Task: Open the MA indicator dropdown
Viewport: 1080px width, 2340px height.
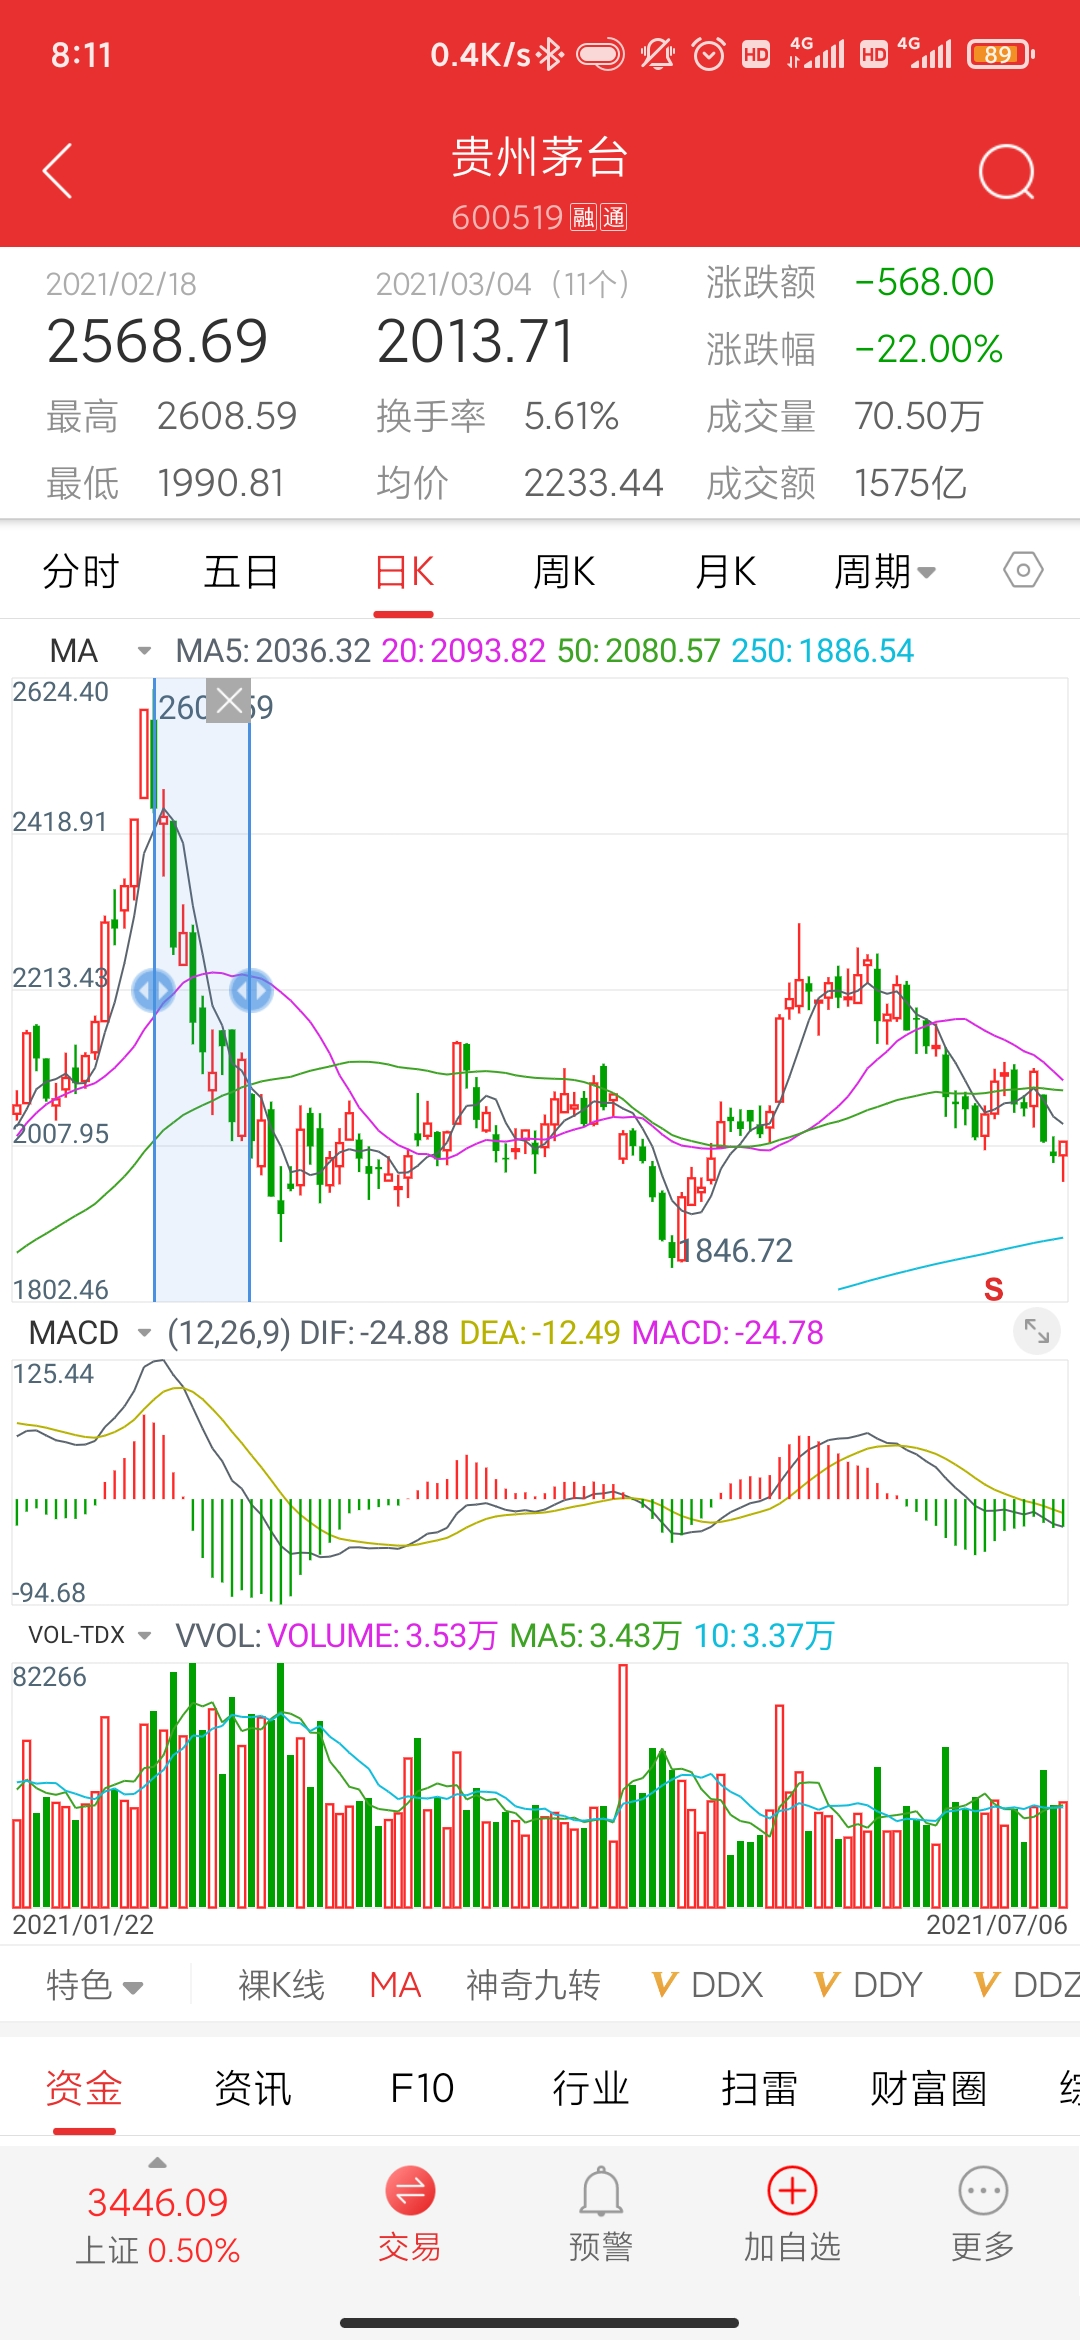Action: (x=100, y=651)
